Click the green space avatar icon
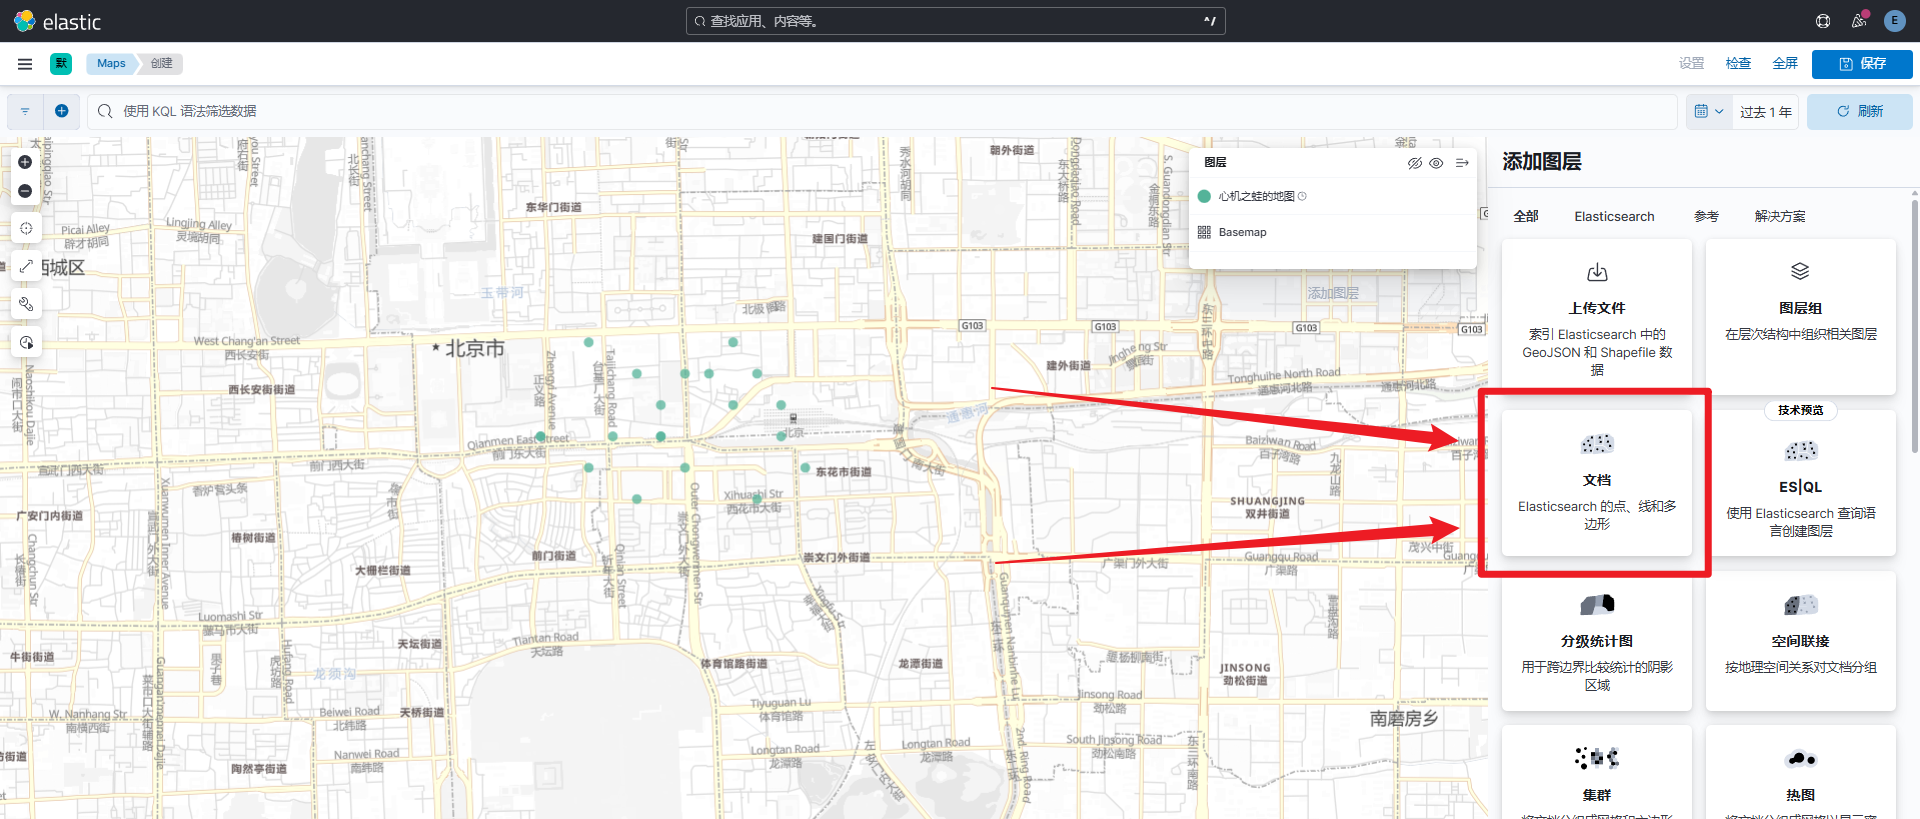1920x819 pixels. 61,63
